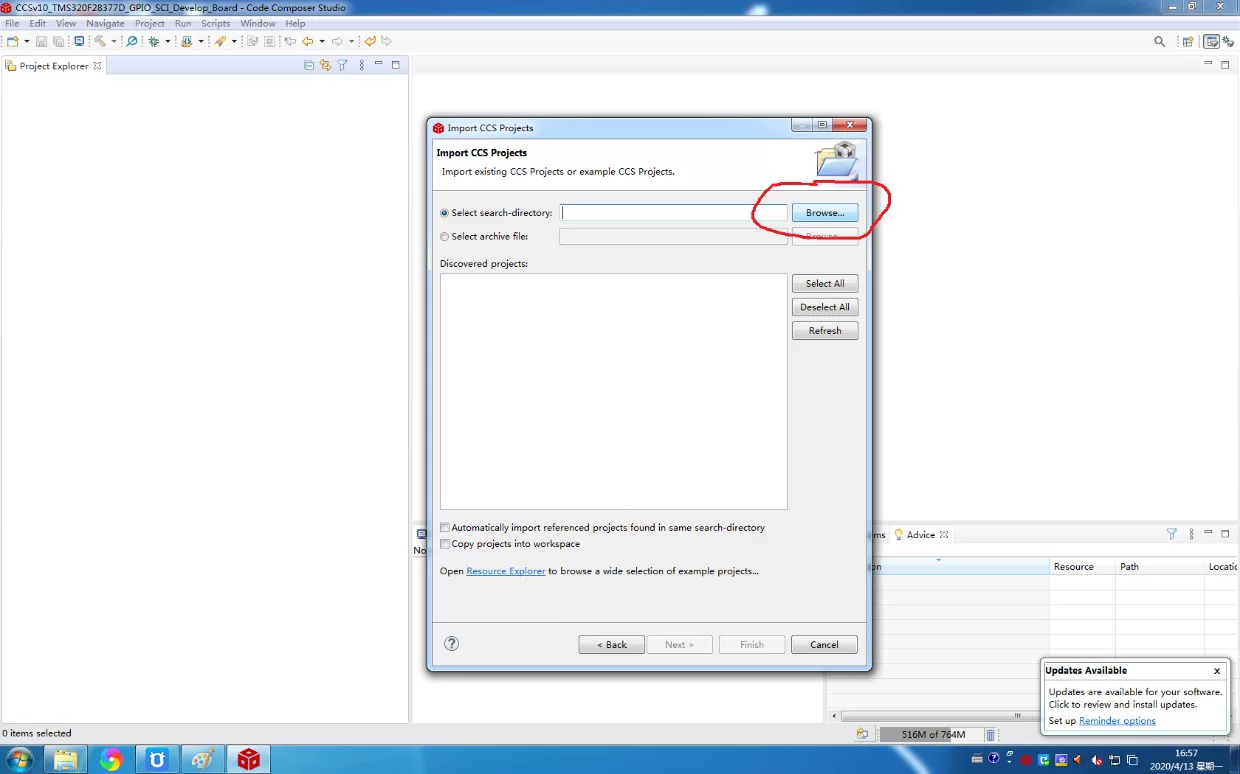
Task: Open the Resource Explorer link
Action: click(x=506, y=571)
